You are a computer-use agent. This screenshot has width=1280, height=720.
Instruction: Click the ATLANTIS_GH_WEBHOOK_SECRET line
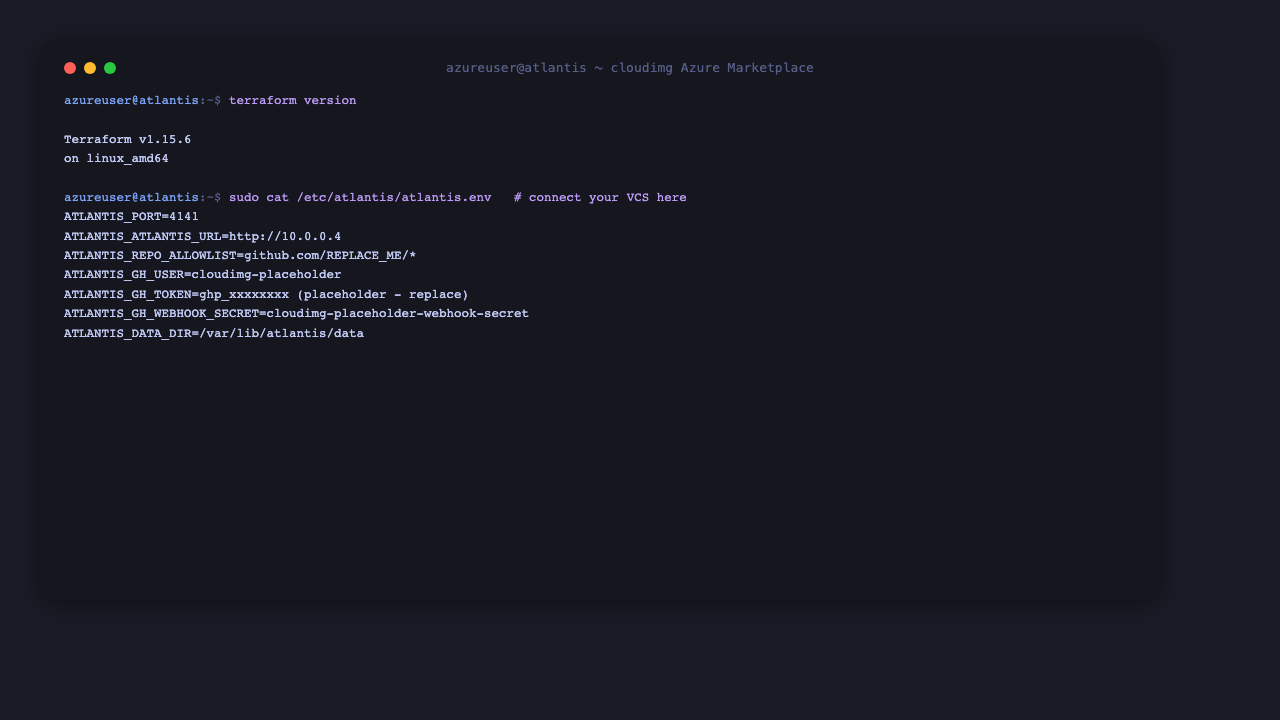point(296,314)
